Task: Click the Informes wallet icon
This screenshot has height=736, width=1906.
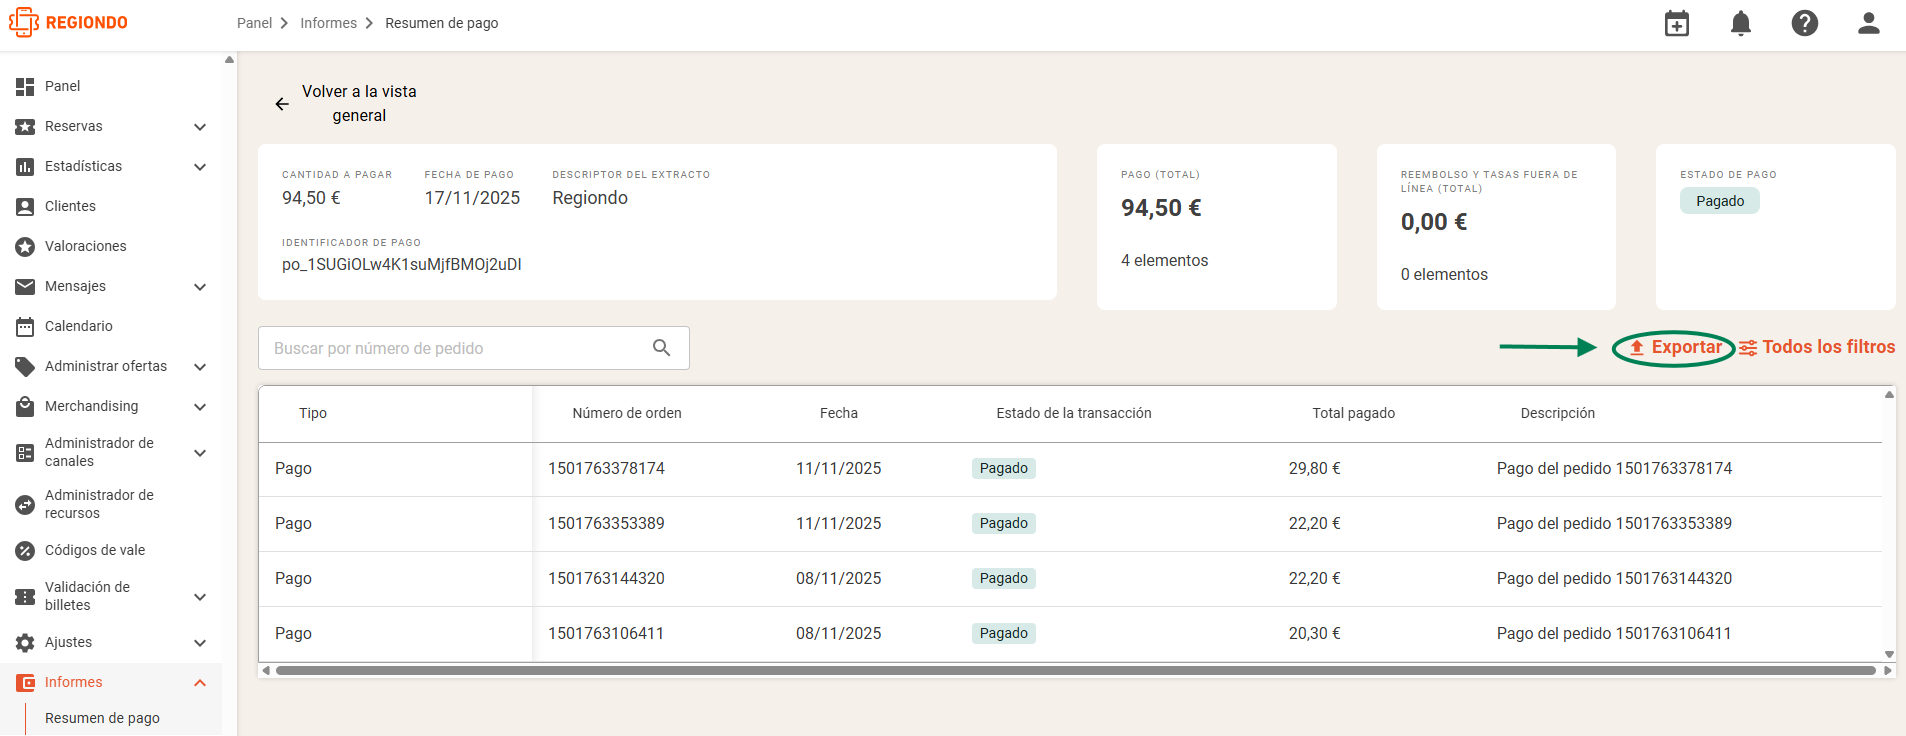Action: click(25, 683)
